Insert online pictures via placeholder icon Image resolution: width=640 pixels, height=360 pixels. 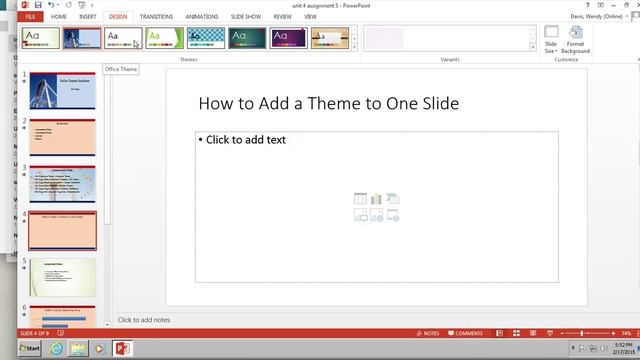376,215
